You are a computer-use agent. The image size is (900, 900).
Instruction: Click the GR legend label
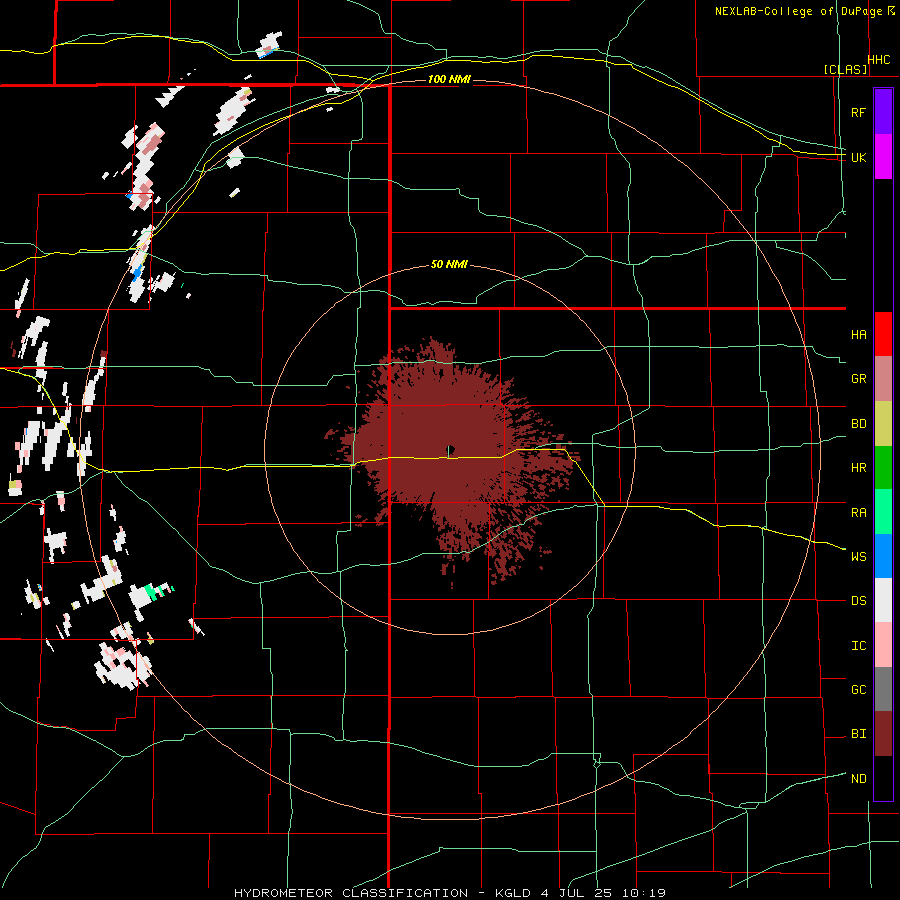858,379
